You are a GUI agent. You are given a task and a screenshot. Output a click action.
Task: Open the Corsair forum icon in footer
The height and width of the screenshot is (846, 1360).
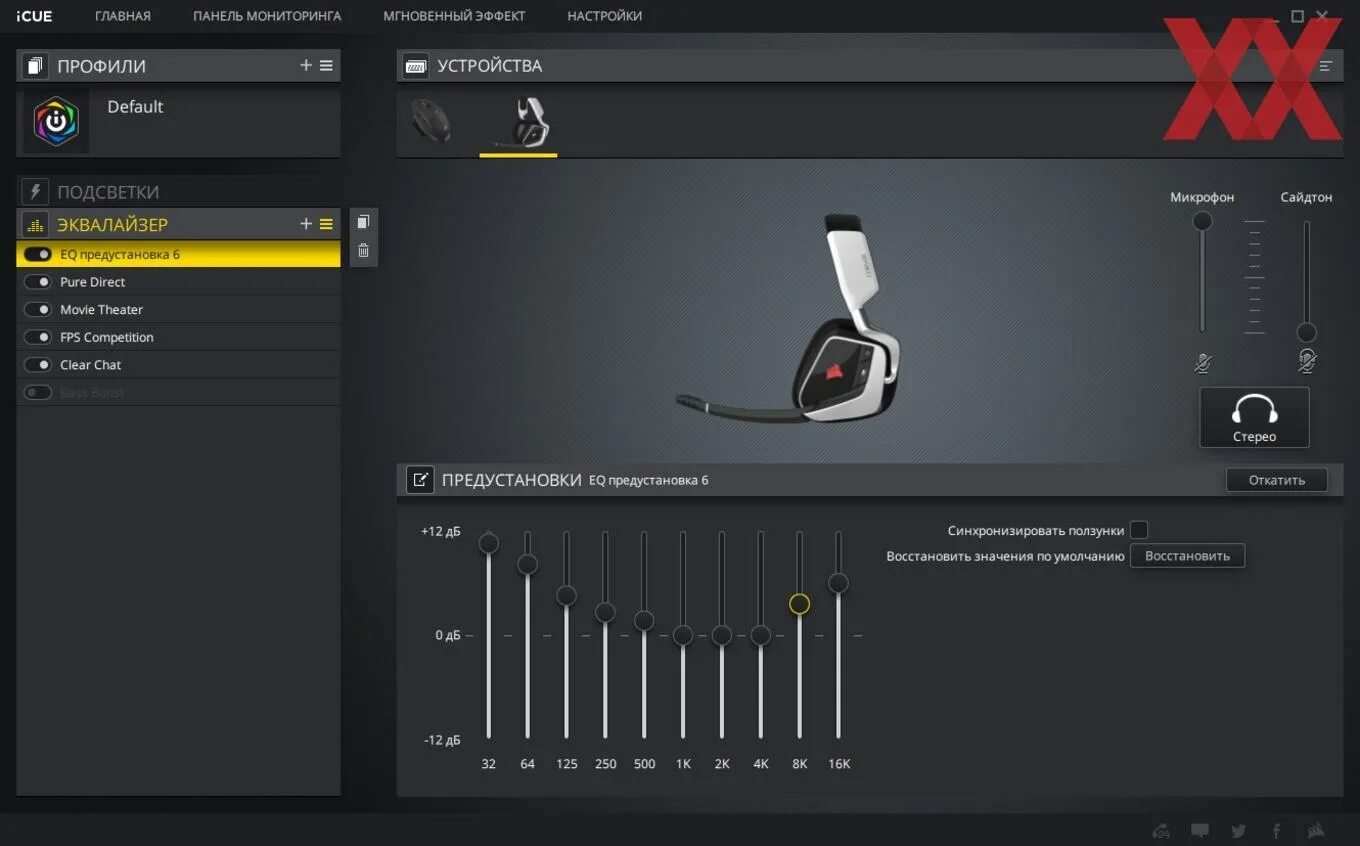tap(1161, 830)
